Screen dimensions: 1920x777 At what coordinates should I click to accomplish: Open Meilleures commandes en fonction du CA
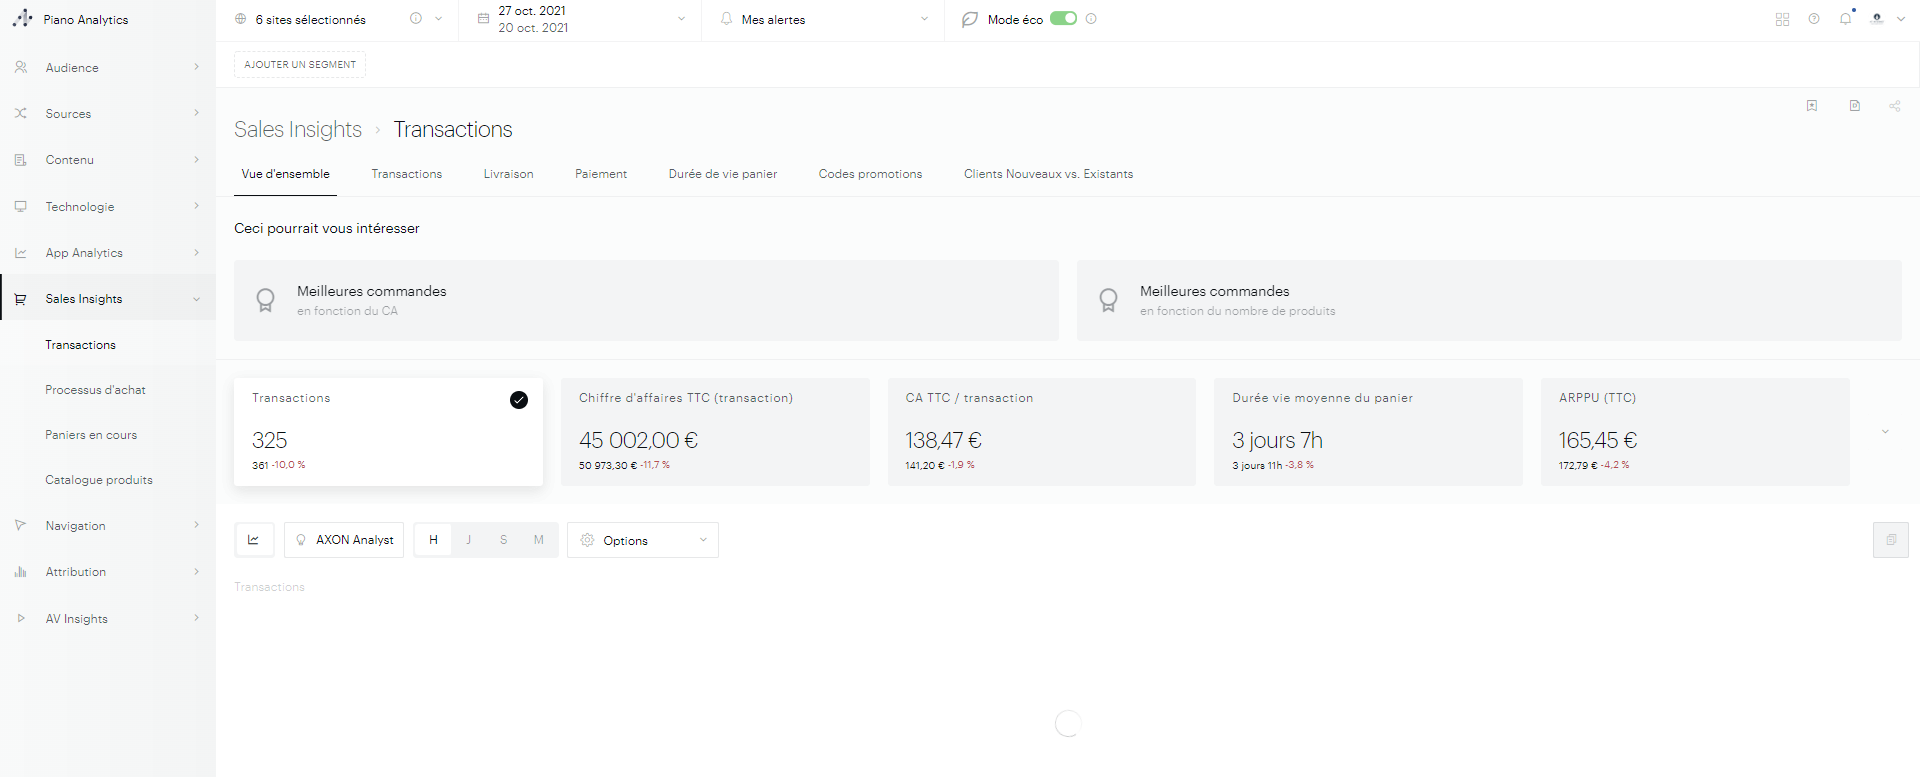[646, 300]
